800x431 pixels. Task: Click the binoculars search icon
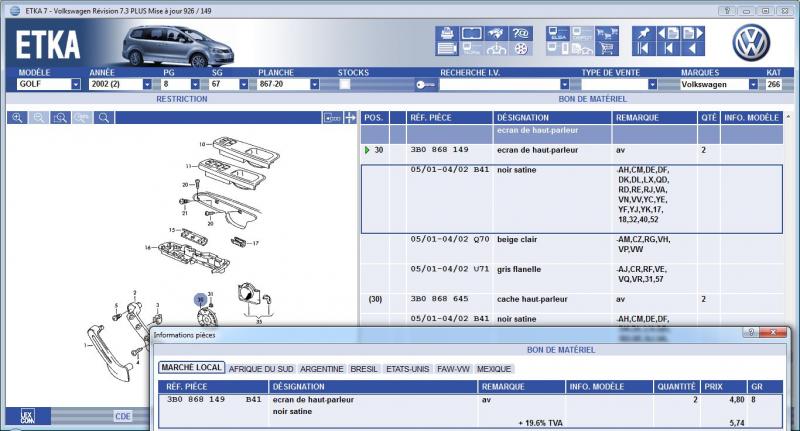coord(496,34)
